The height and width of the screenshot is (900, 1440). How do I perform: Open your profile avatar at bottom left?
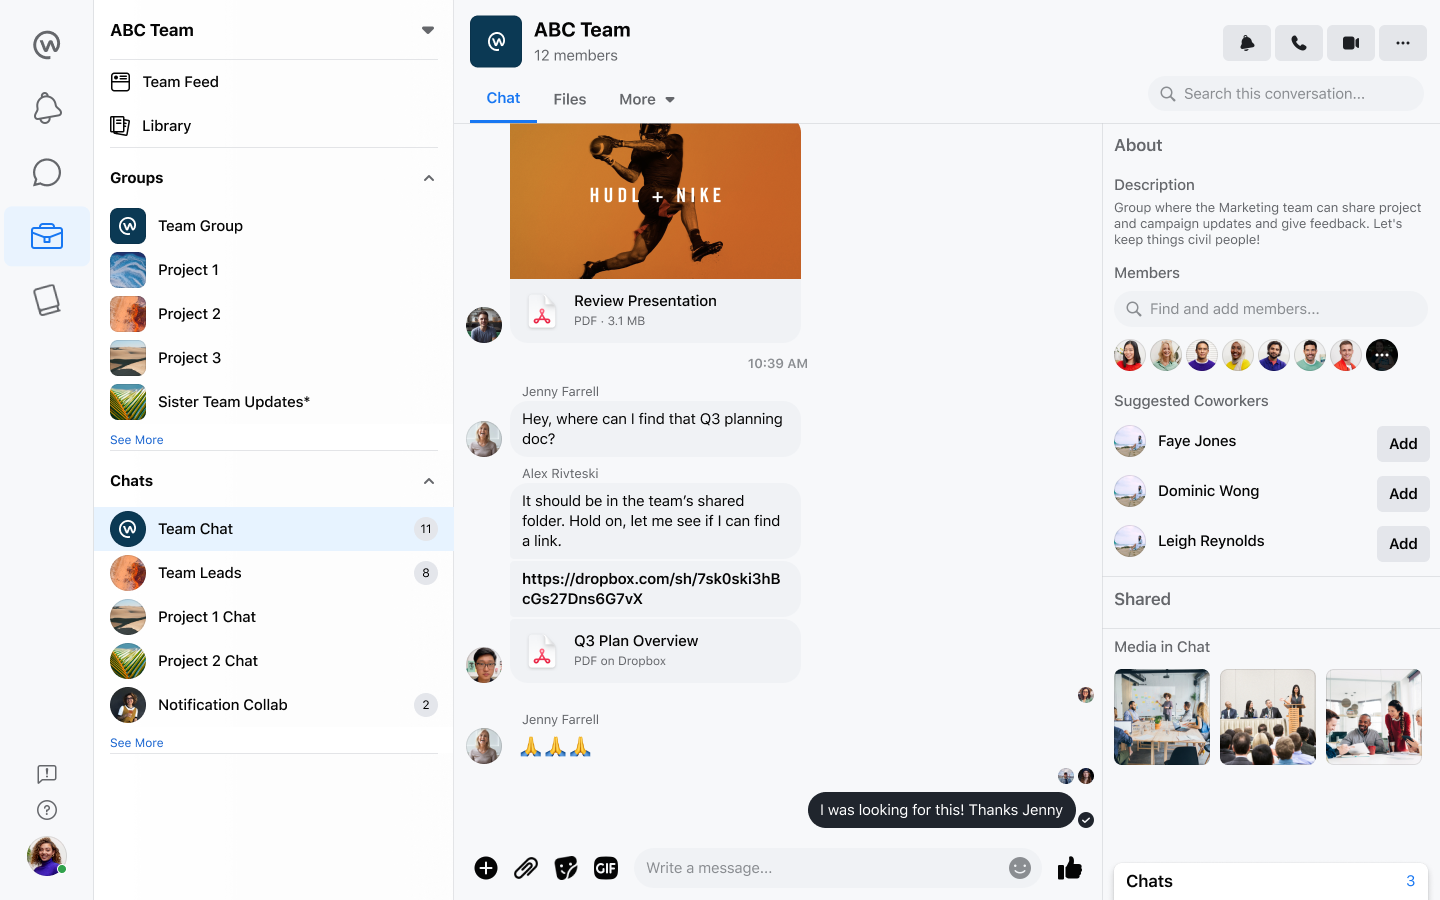47,856
